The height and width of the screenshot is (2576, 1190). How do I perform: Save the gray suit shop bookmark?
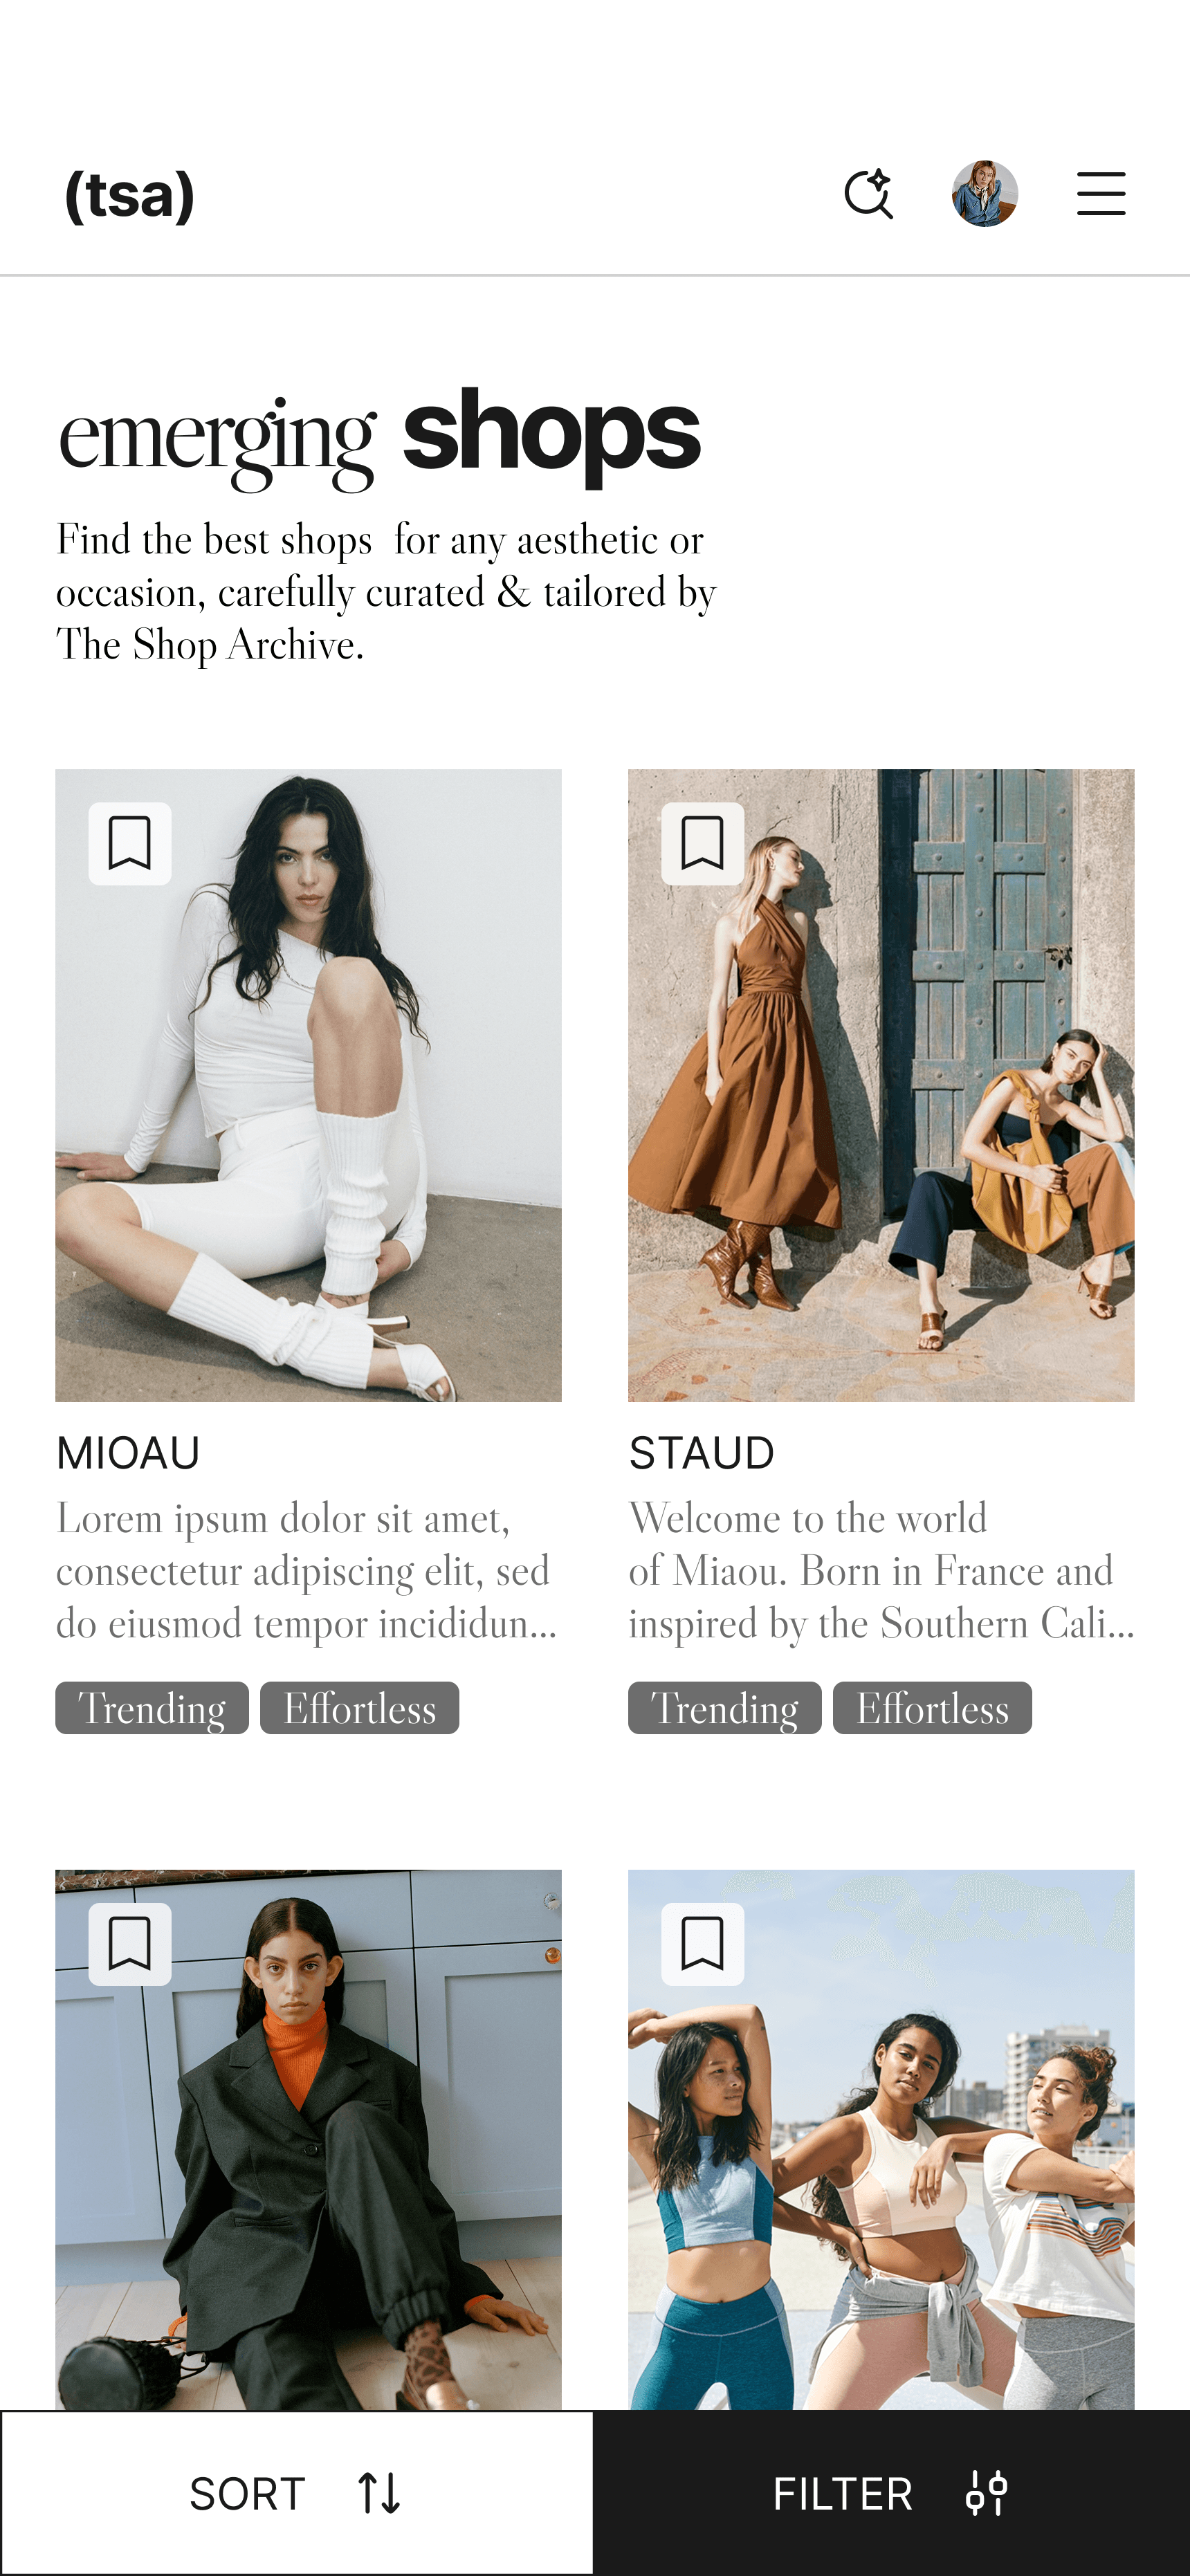tap(130, 1944)
